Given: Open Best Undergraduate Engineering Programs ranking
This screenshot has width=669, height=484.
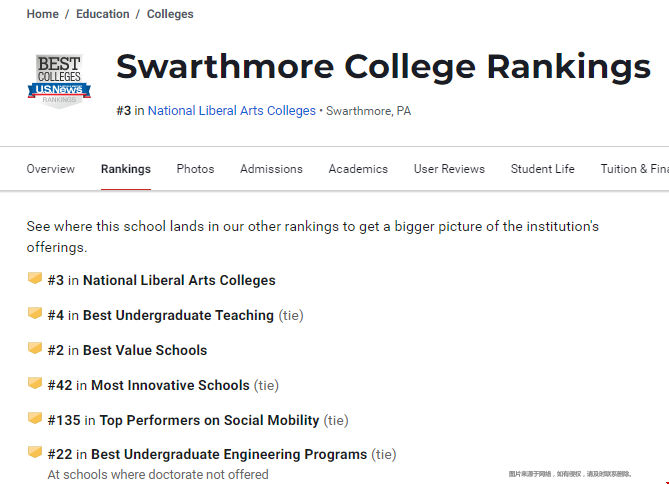Looking at the screenshot, I should 229,454.
